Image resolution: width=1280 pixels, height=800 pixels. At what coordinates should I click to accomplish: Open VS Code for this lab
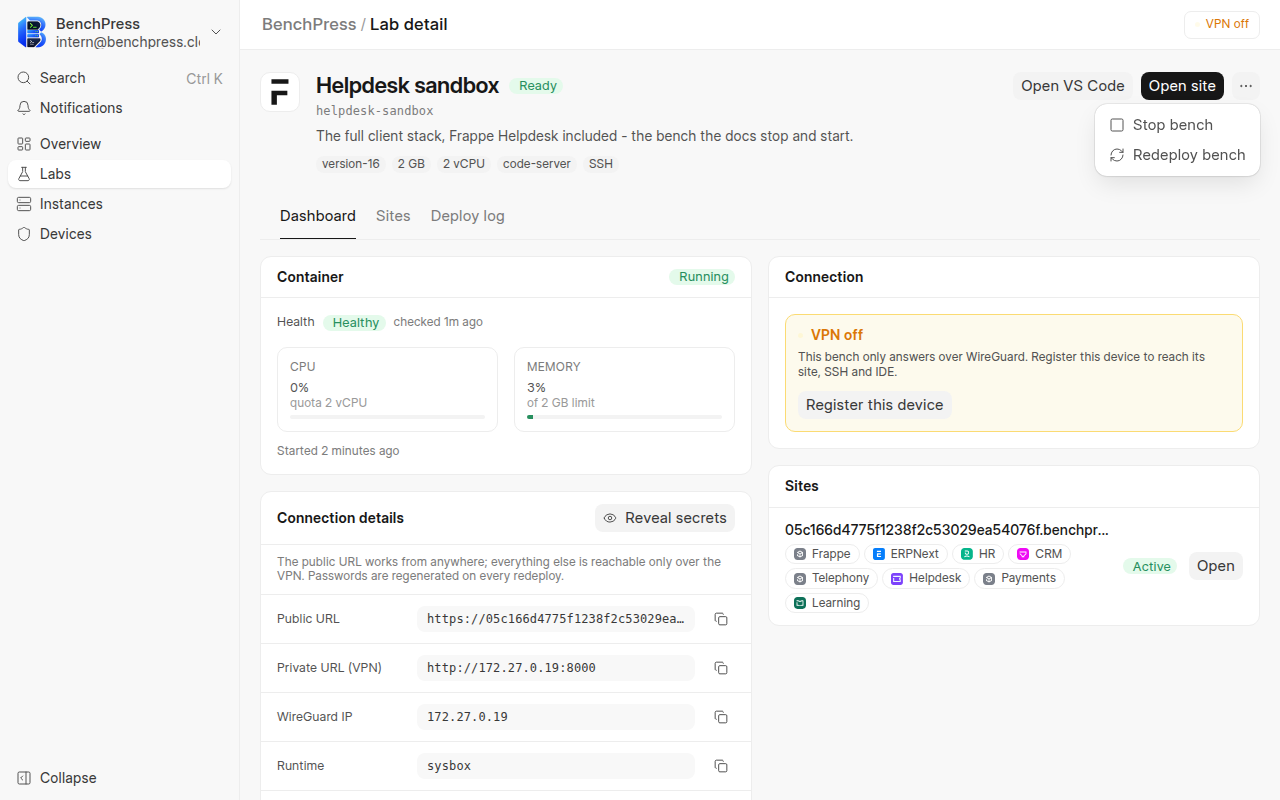click(1072, 86)
